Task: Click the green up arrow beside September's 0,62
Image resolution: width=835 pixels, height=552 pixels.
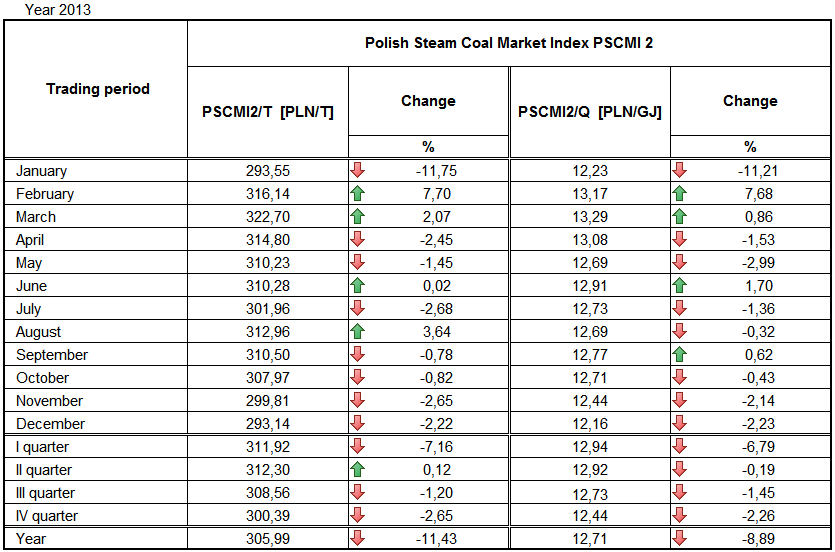Action: point(680,355)
